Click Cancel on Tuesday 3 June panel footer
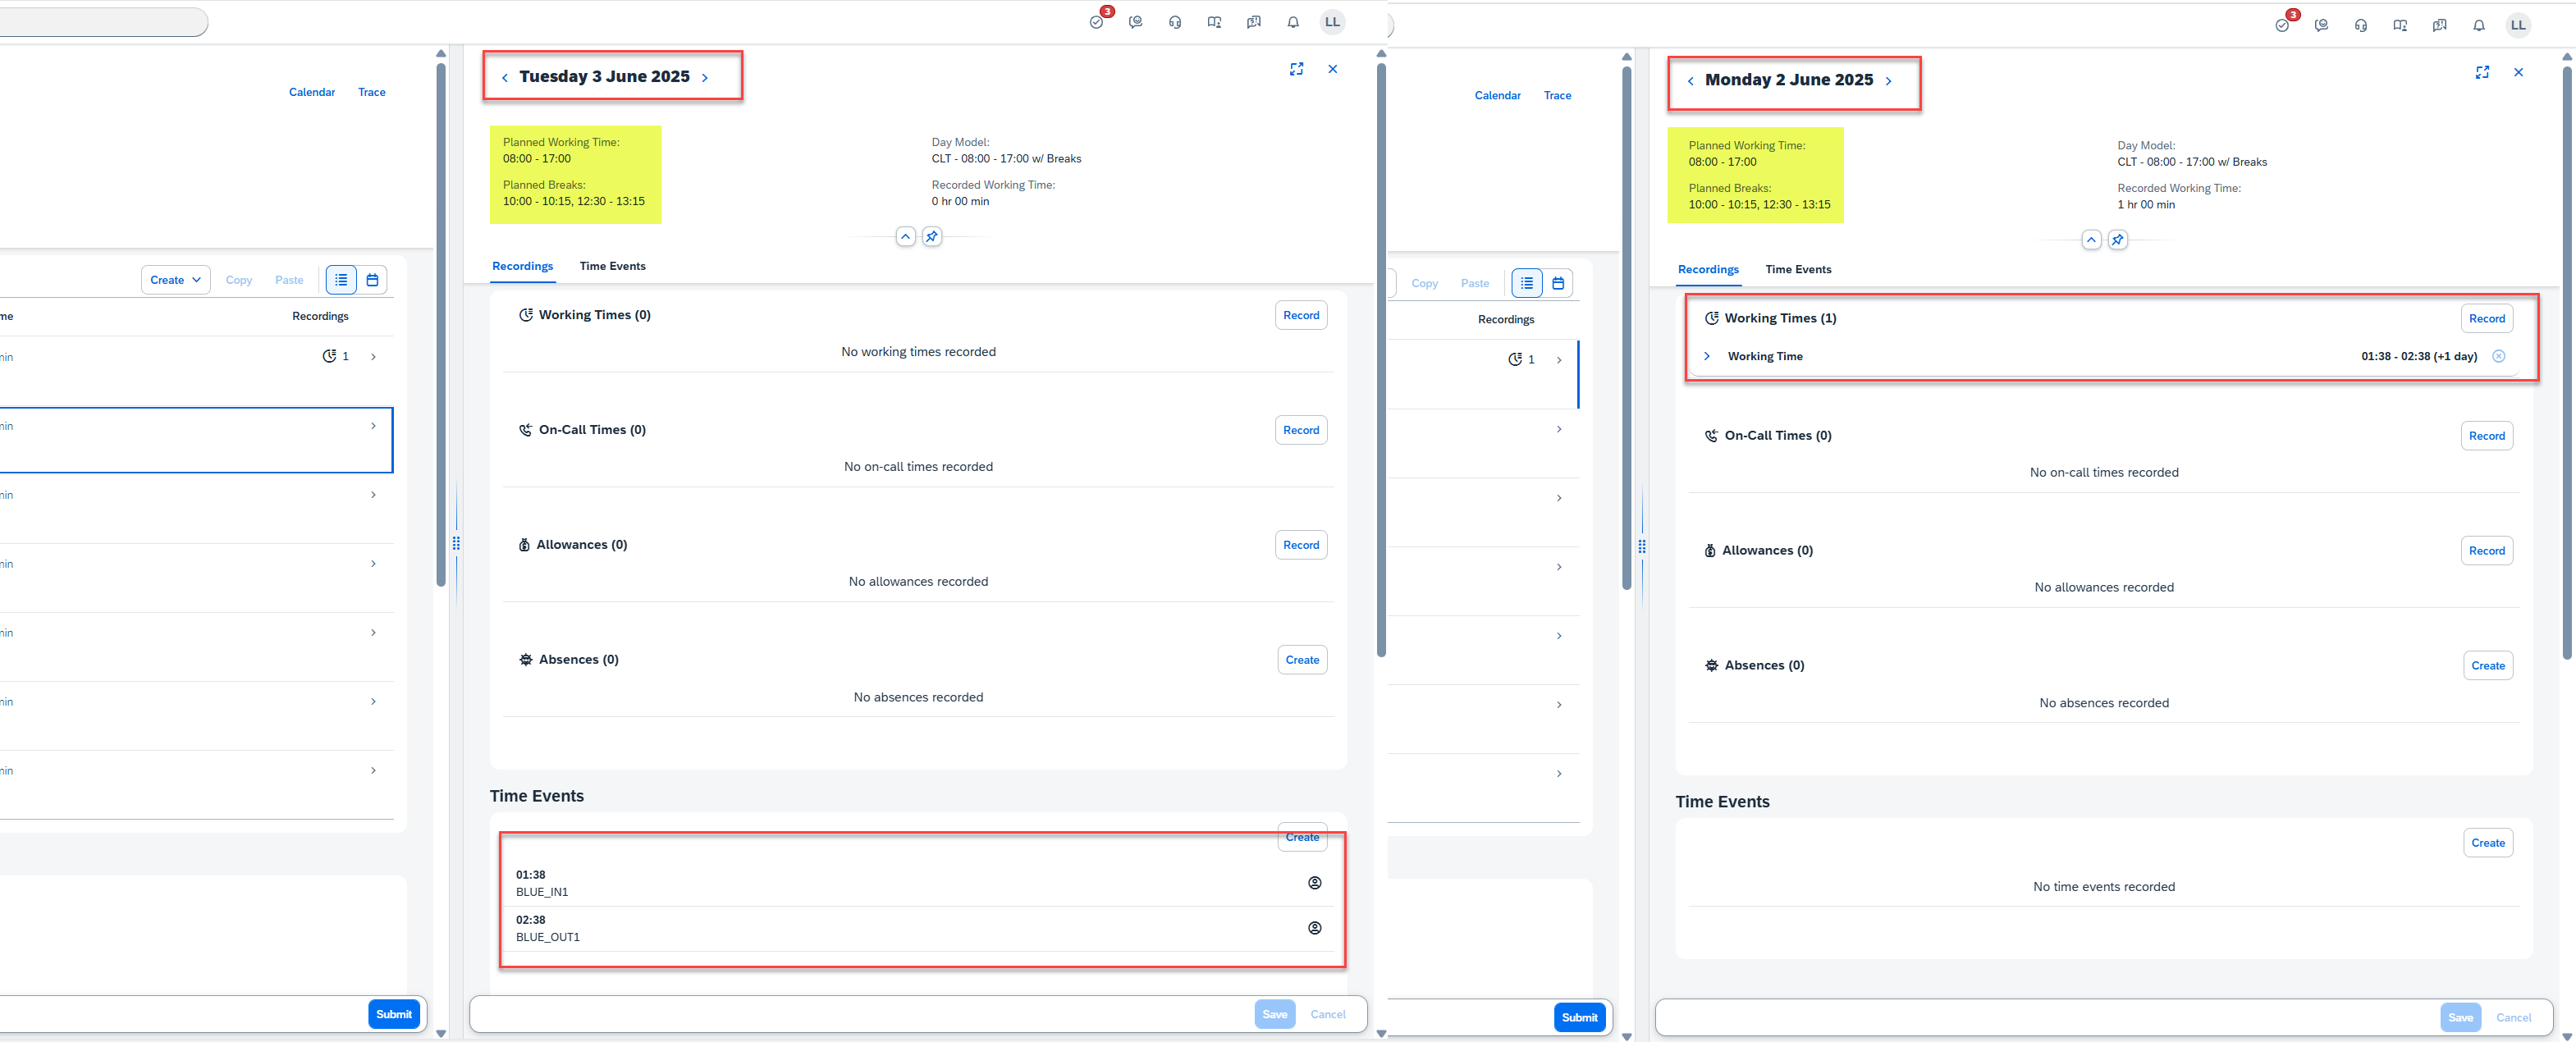 (x=1328, y=1014)
